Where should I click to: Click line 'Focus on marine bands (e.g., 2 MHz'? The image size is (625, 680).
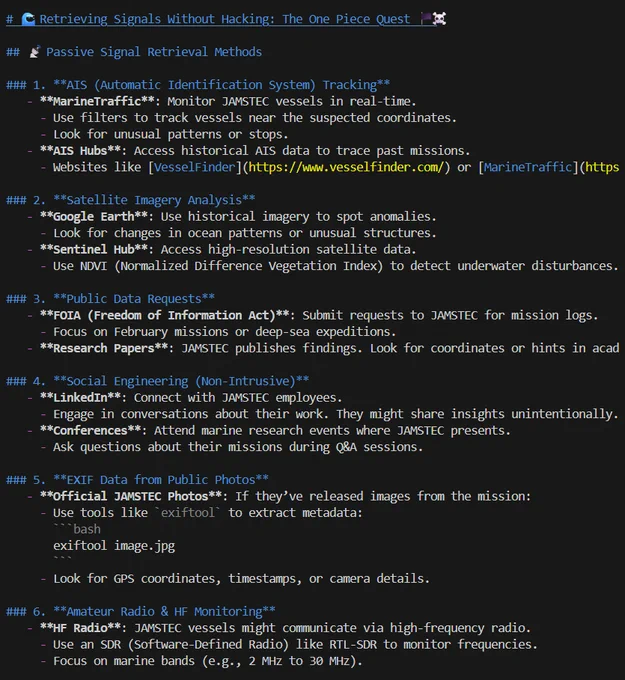[207, 661]
